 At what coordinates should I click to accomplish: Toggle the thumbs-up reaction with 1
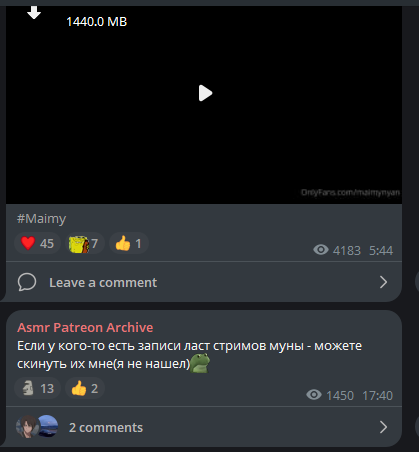click(129, 243)
